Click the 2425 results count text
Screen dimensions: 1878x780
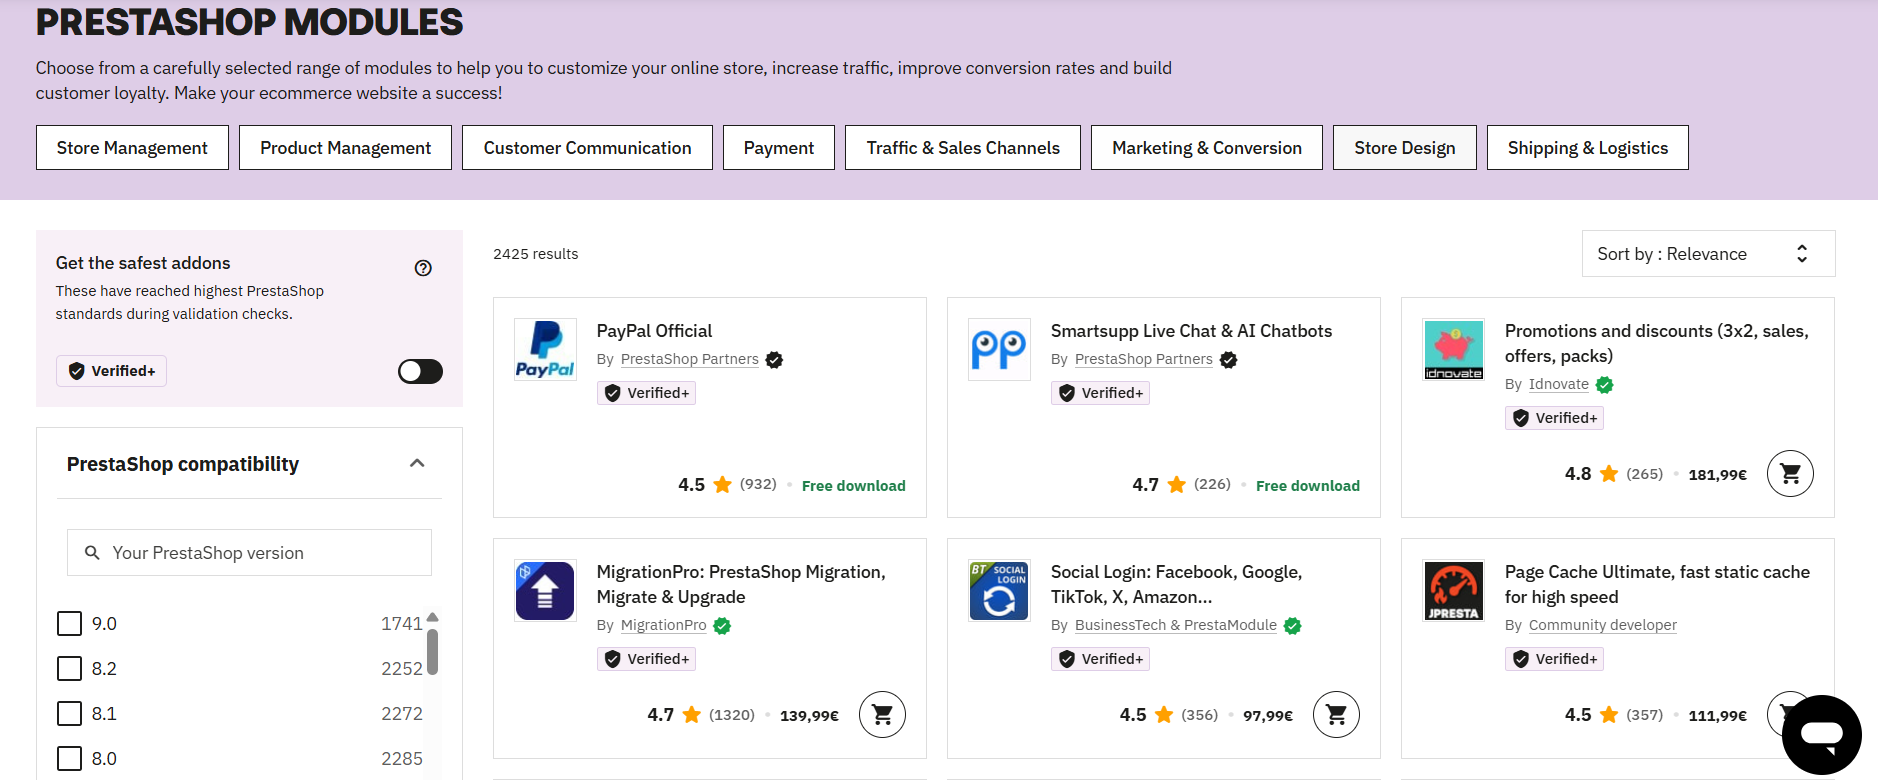coord(535,254)
